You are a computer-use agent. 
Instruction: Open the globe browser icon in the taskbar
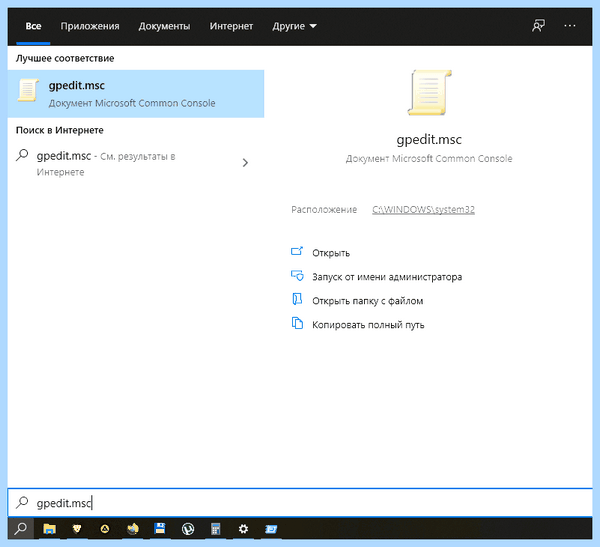[133, 529]
